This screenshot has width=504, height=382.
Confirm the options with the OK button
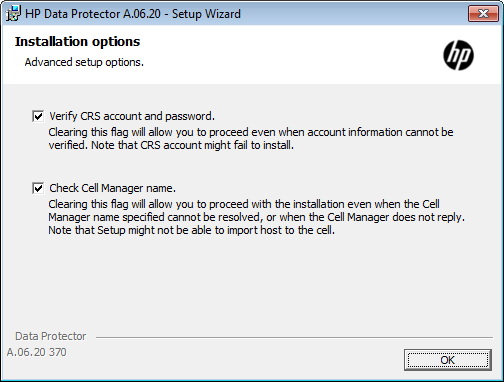click(x=448, y=360)
